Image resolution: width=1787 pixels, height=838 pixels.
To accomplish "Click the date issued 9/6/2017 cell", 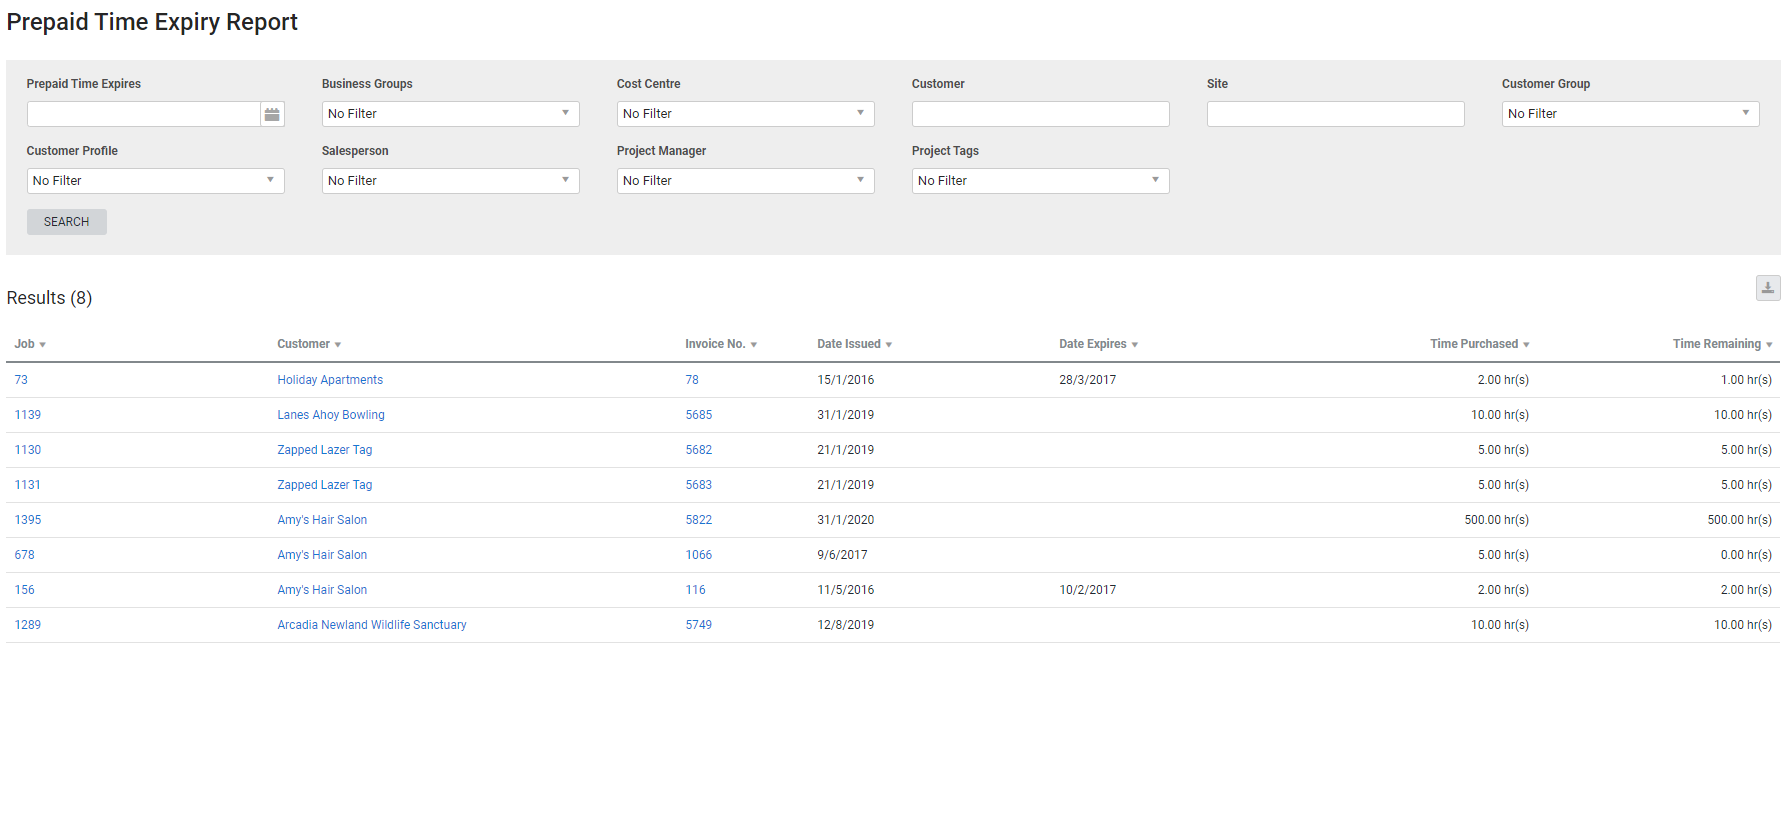I will 843,555.
